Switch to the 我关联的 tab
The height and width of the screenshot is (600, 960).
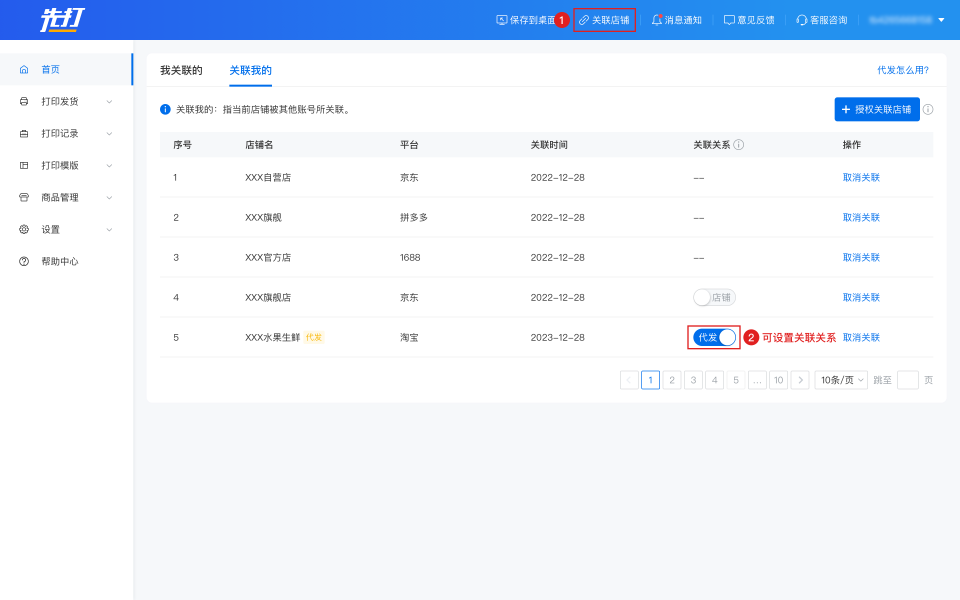pyautogui.click(x=181, y=70)
